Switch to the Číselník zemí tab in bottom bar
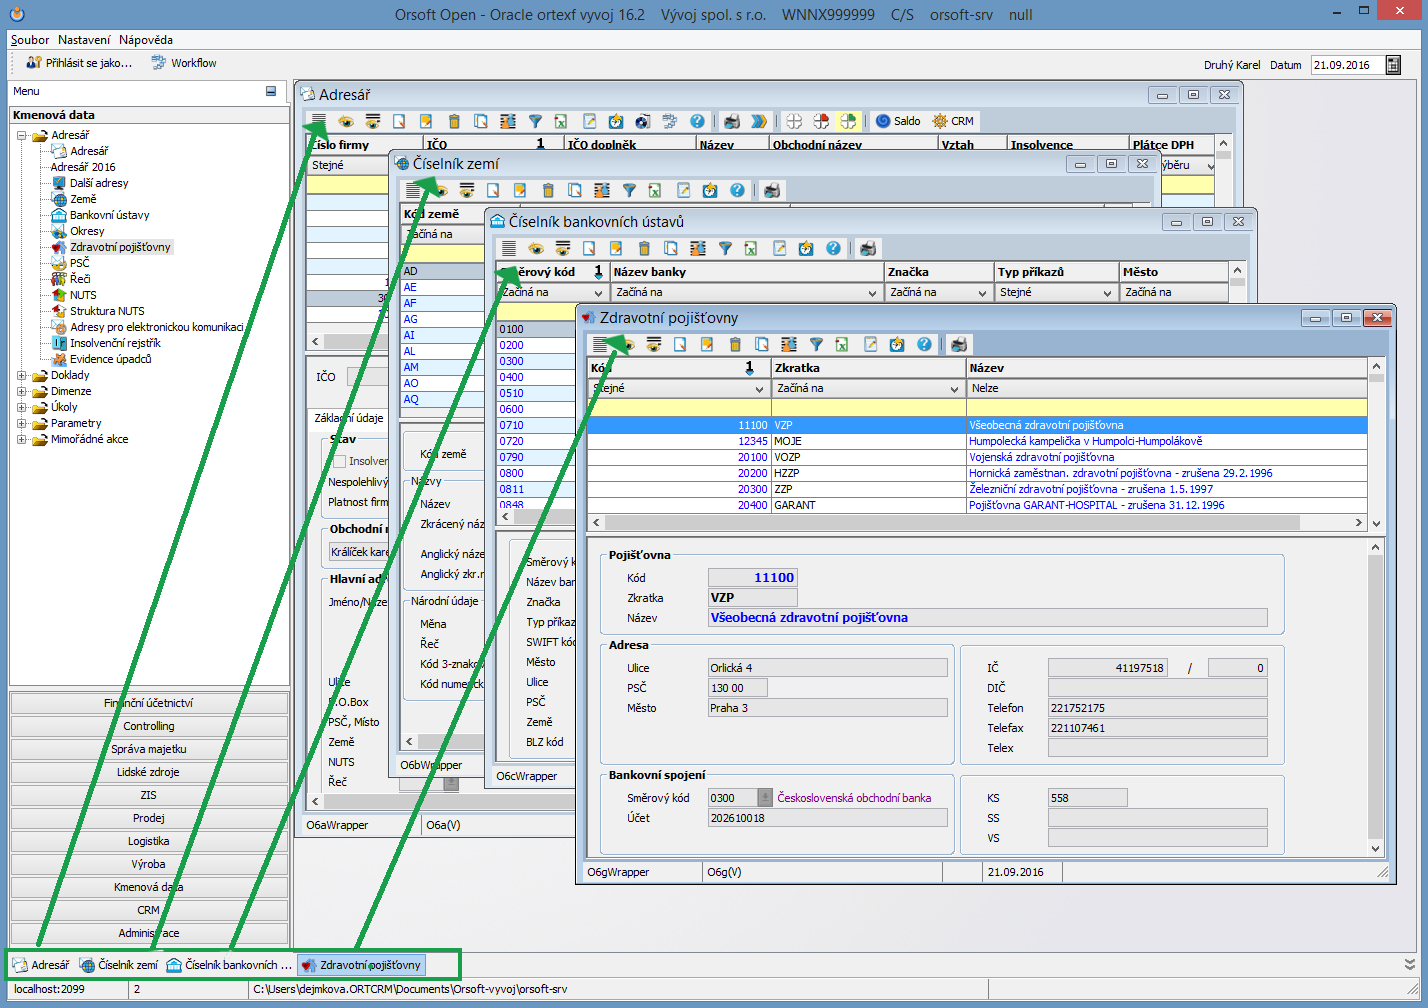This screenshot has width=1428, height=1008. click(x=119, y=965)
